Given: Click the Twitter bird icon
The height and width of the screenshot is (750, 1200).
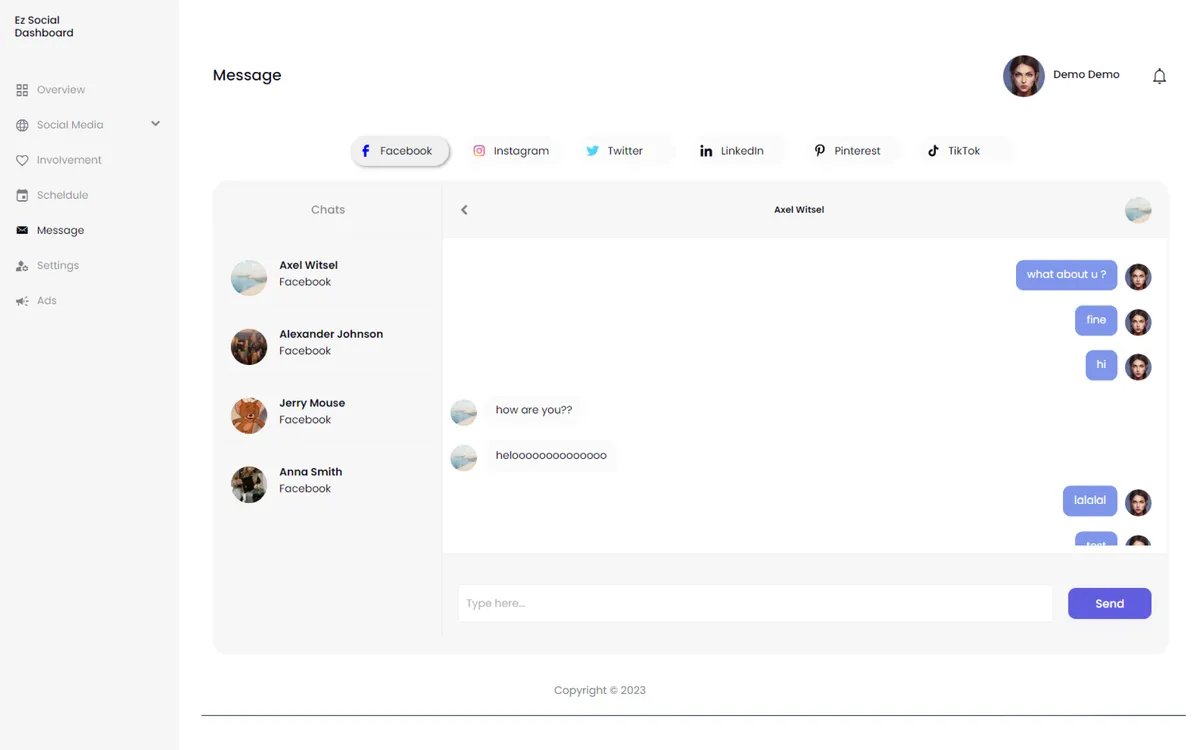Looking at the screenshot, I should point(592,151).
